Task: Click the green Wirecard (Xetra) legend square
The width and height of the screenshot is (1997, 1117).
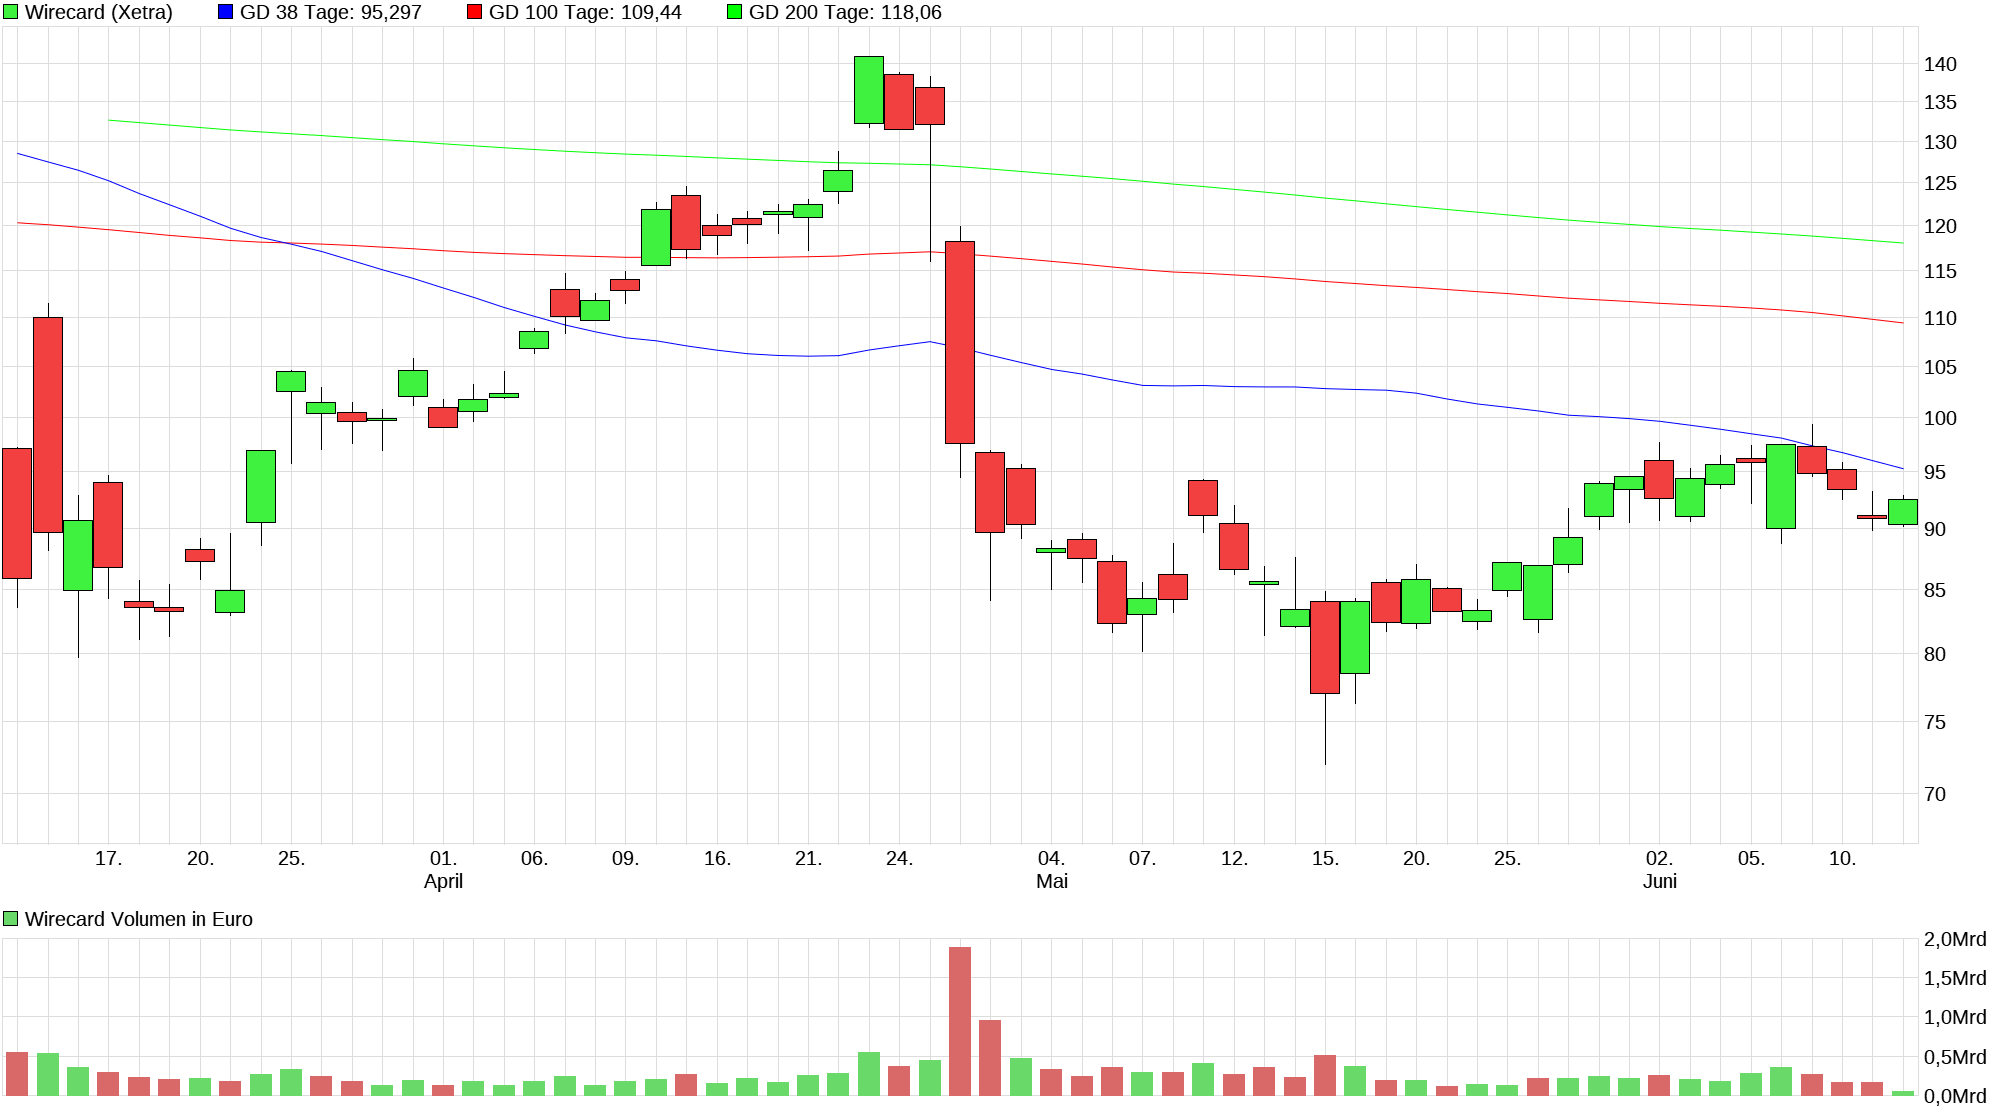Action: [x=11, y=12]
